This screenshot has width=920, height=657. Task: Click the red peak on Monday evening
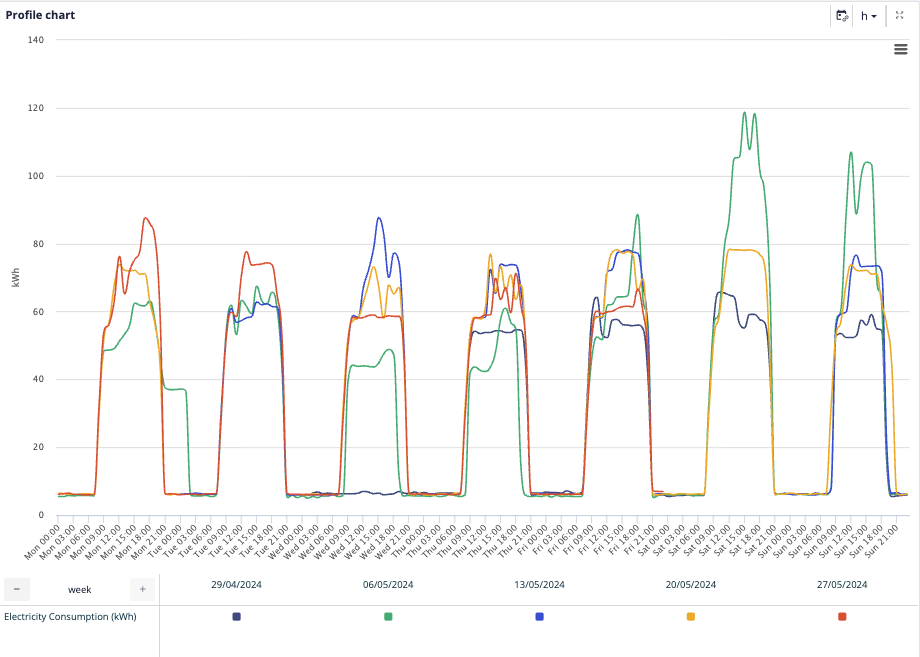coord(146,218)
